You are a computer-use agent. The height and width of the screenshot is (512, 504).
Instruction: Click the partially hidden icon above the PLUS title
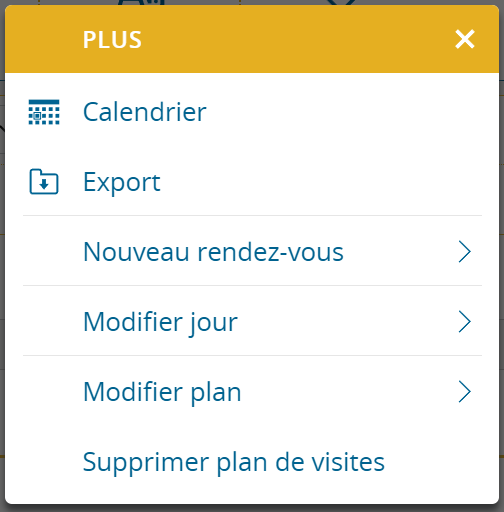tap(142, 2)
